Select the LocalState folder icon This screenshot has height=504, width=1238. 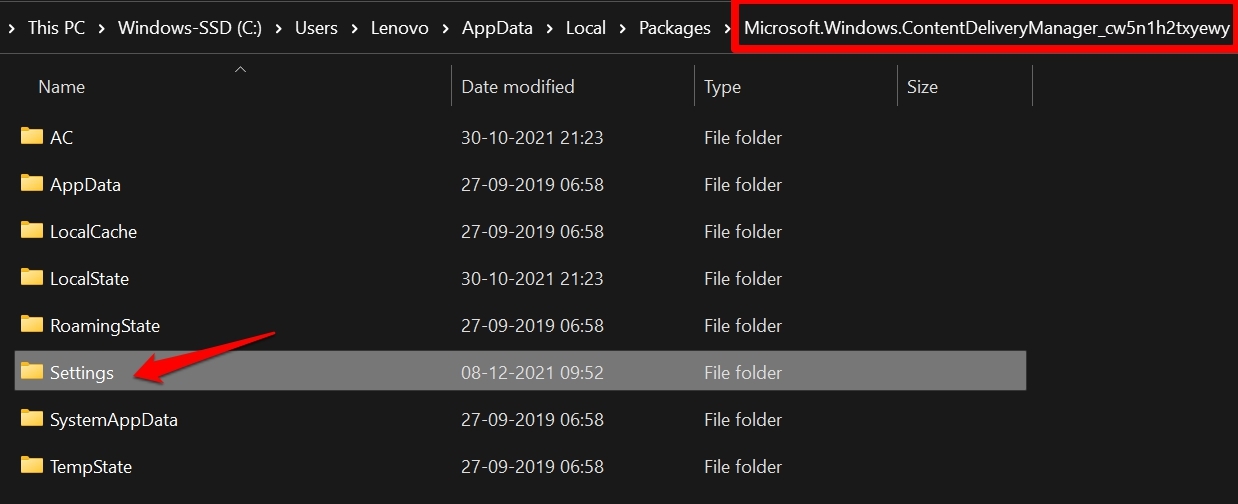point(32,278)
